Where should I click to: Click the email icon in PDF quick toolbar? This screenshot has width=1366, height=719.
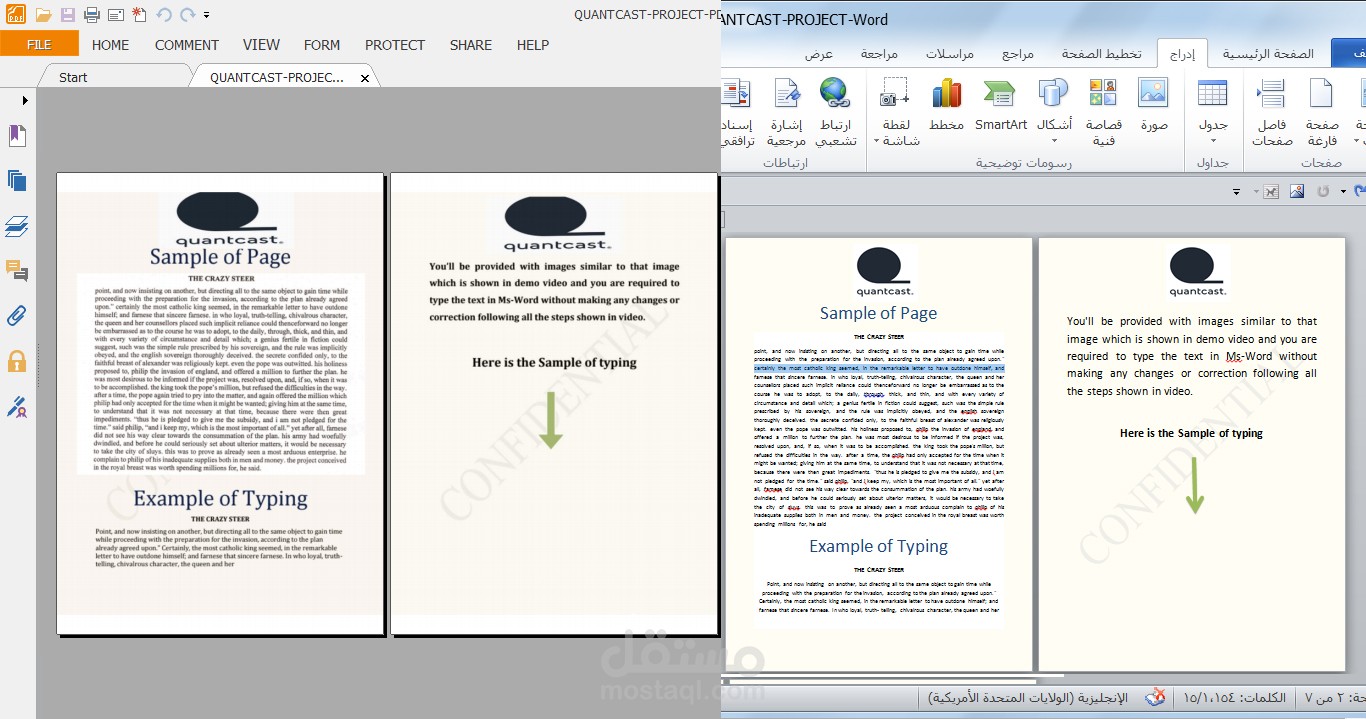click(x=115, y=15)
